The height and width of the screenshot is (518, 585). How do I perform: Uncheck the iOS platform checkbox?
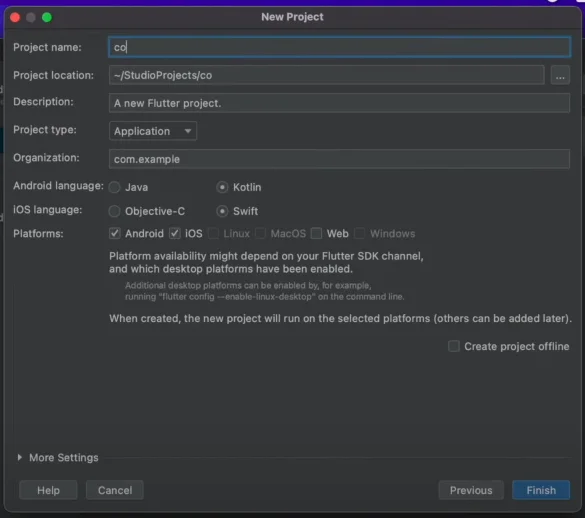(175, 234)
